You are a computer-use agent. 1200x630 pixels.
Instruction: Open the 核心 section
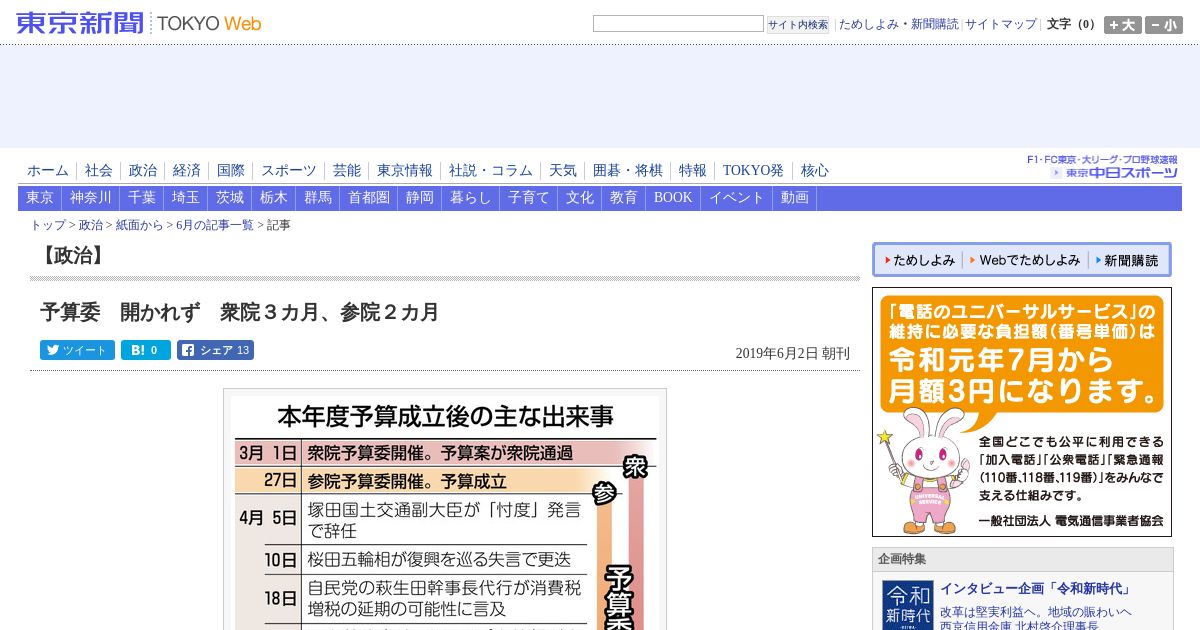tap(815, 171)
